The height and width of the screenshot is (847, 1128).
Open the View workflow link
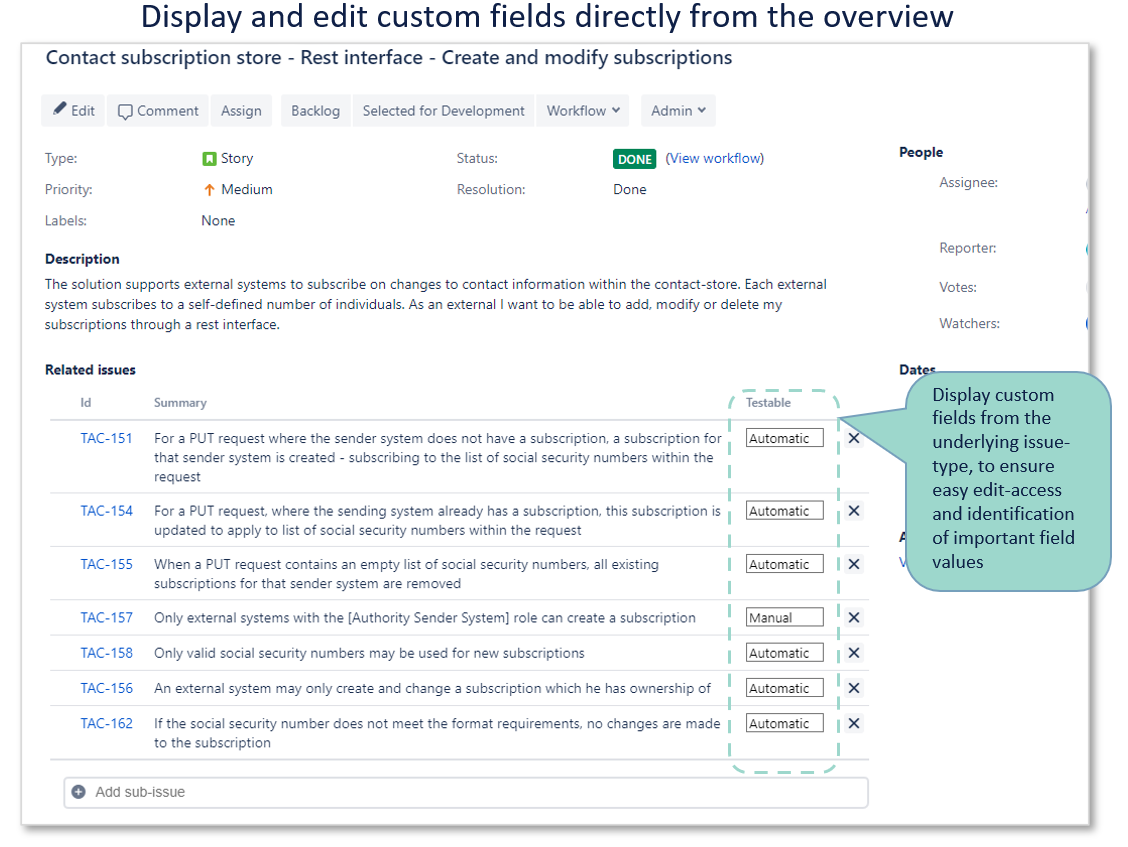pos(715,158)
